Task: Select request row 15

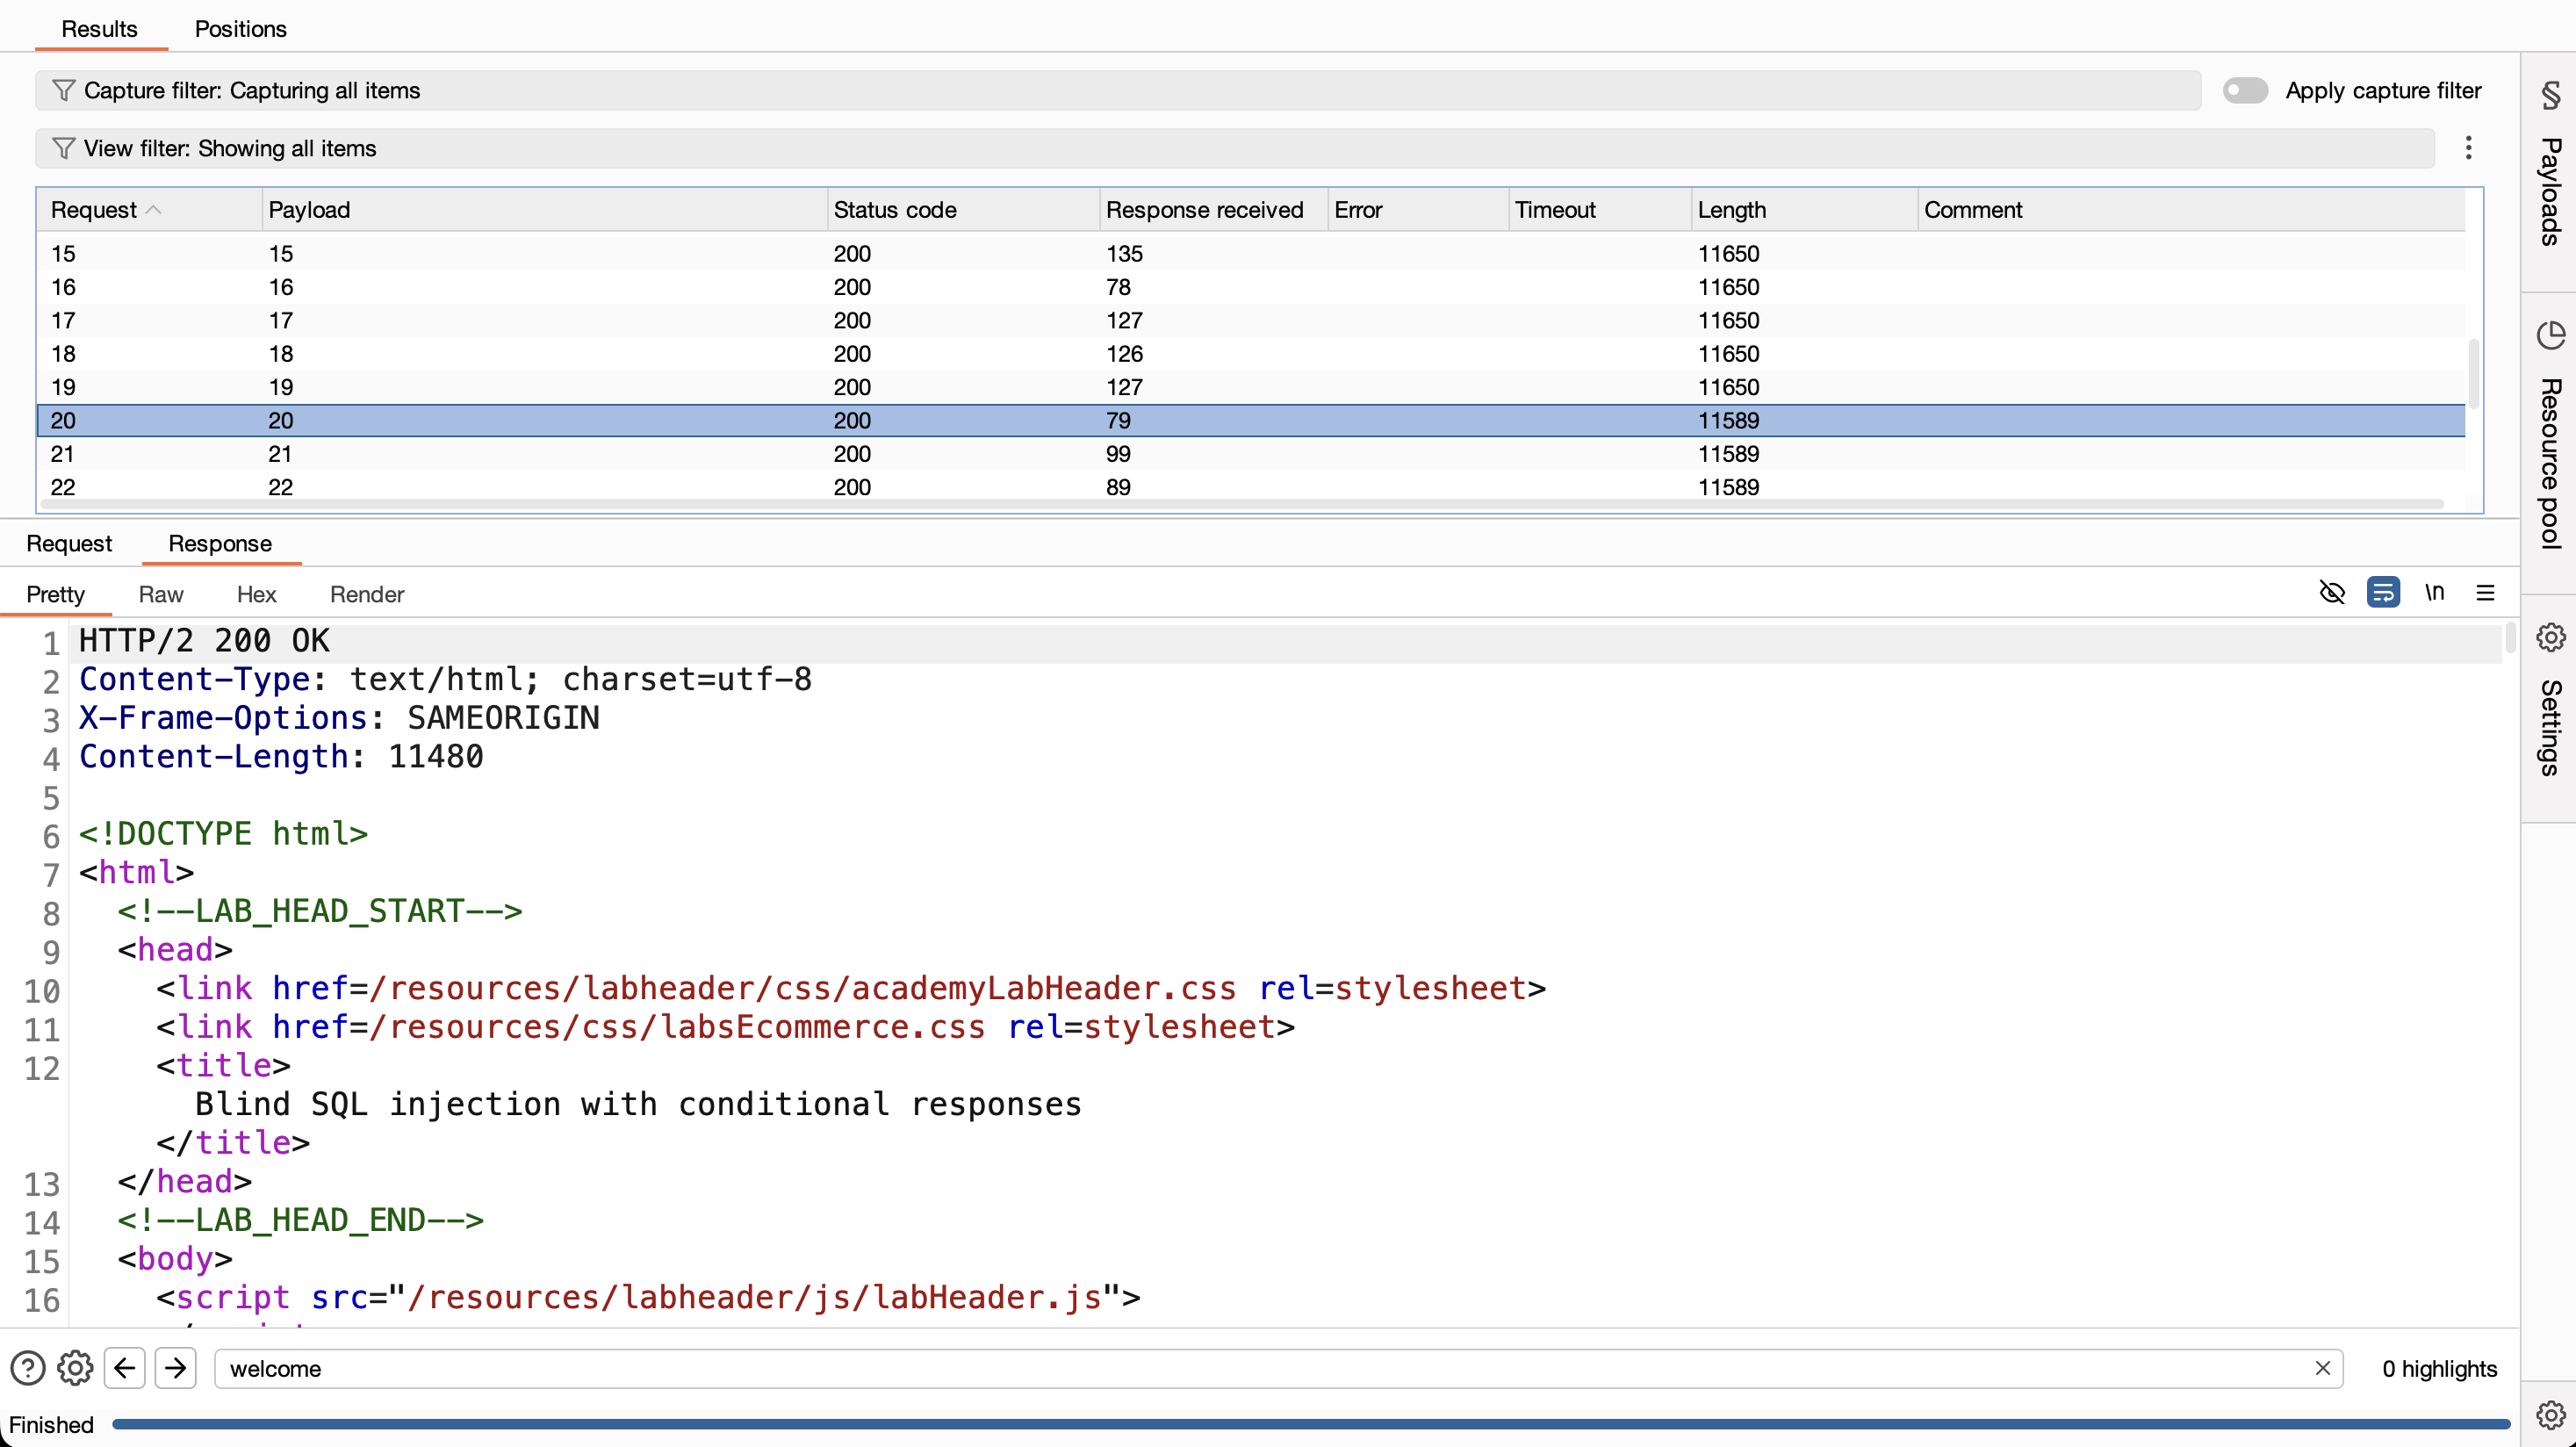Action: pyautogui.click(x=1250, y=254)
